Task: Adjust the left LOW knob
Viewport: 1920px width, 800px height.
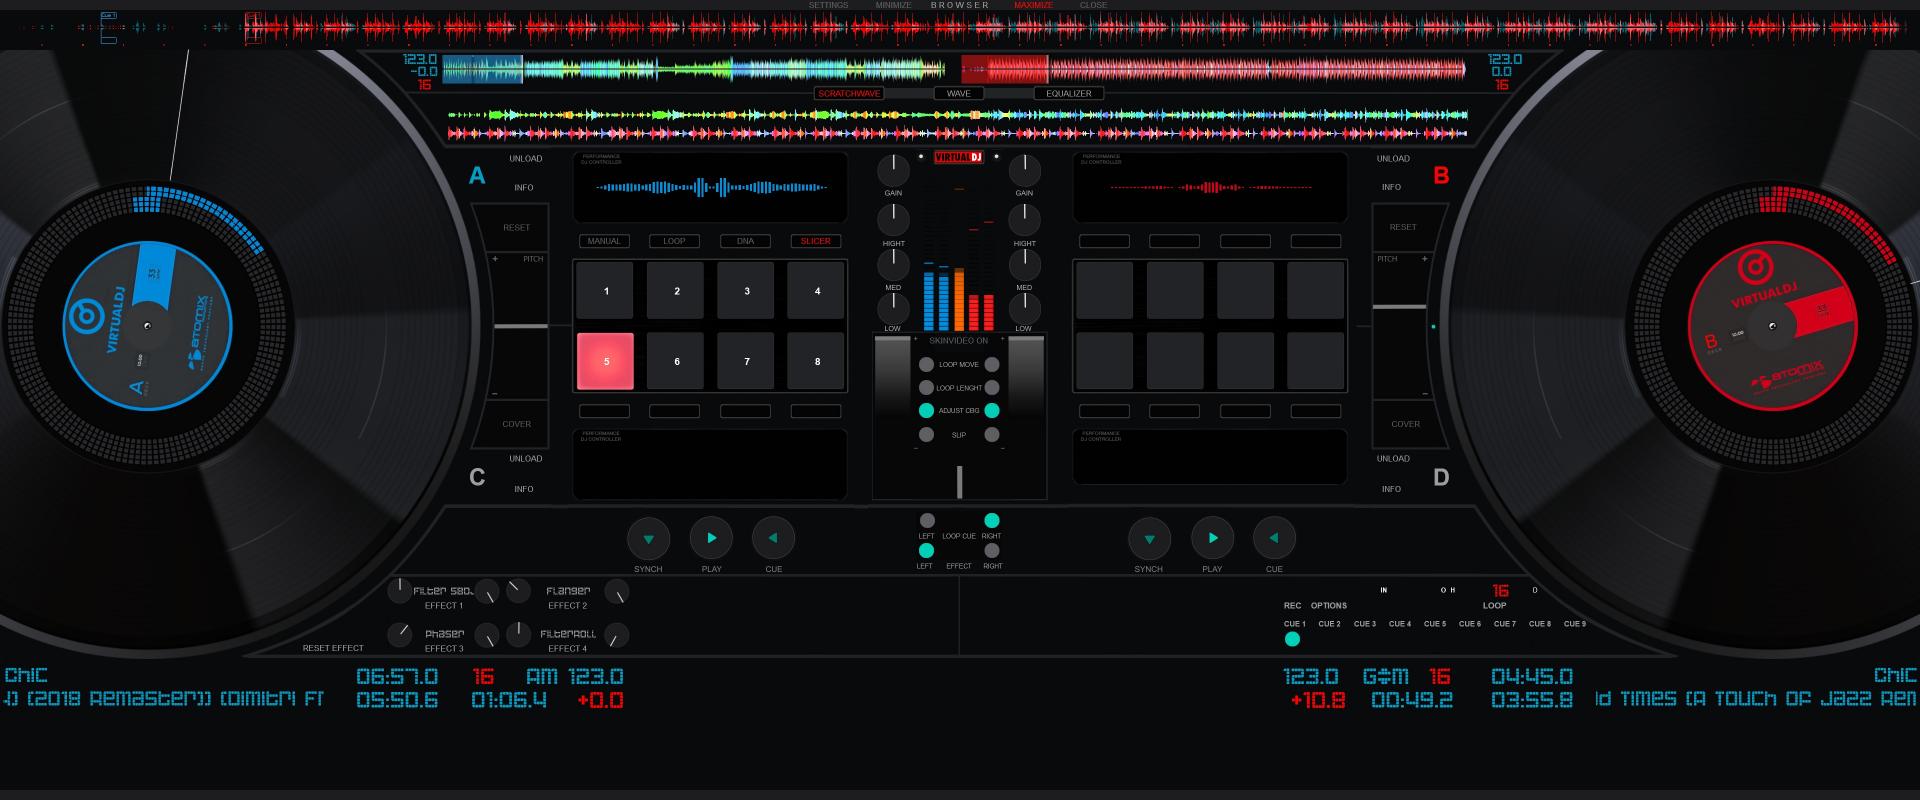Action: click(893, 309)
